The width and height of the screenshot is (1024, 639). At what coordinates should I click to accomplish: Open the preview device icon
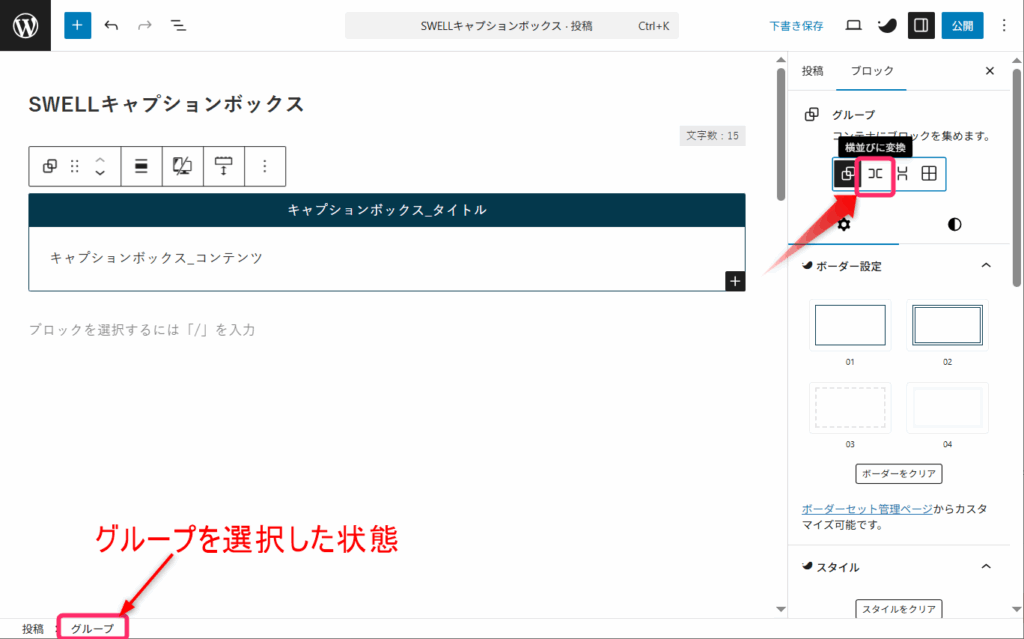pos(853,25)
